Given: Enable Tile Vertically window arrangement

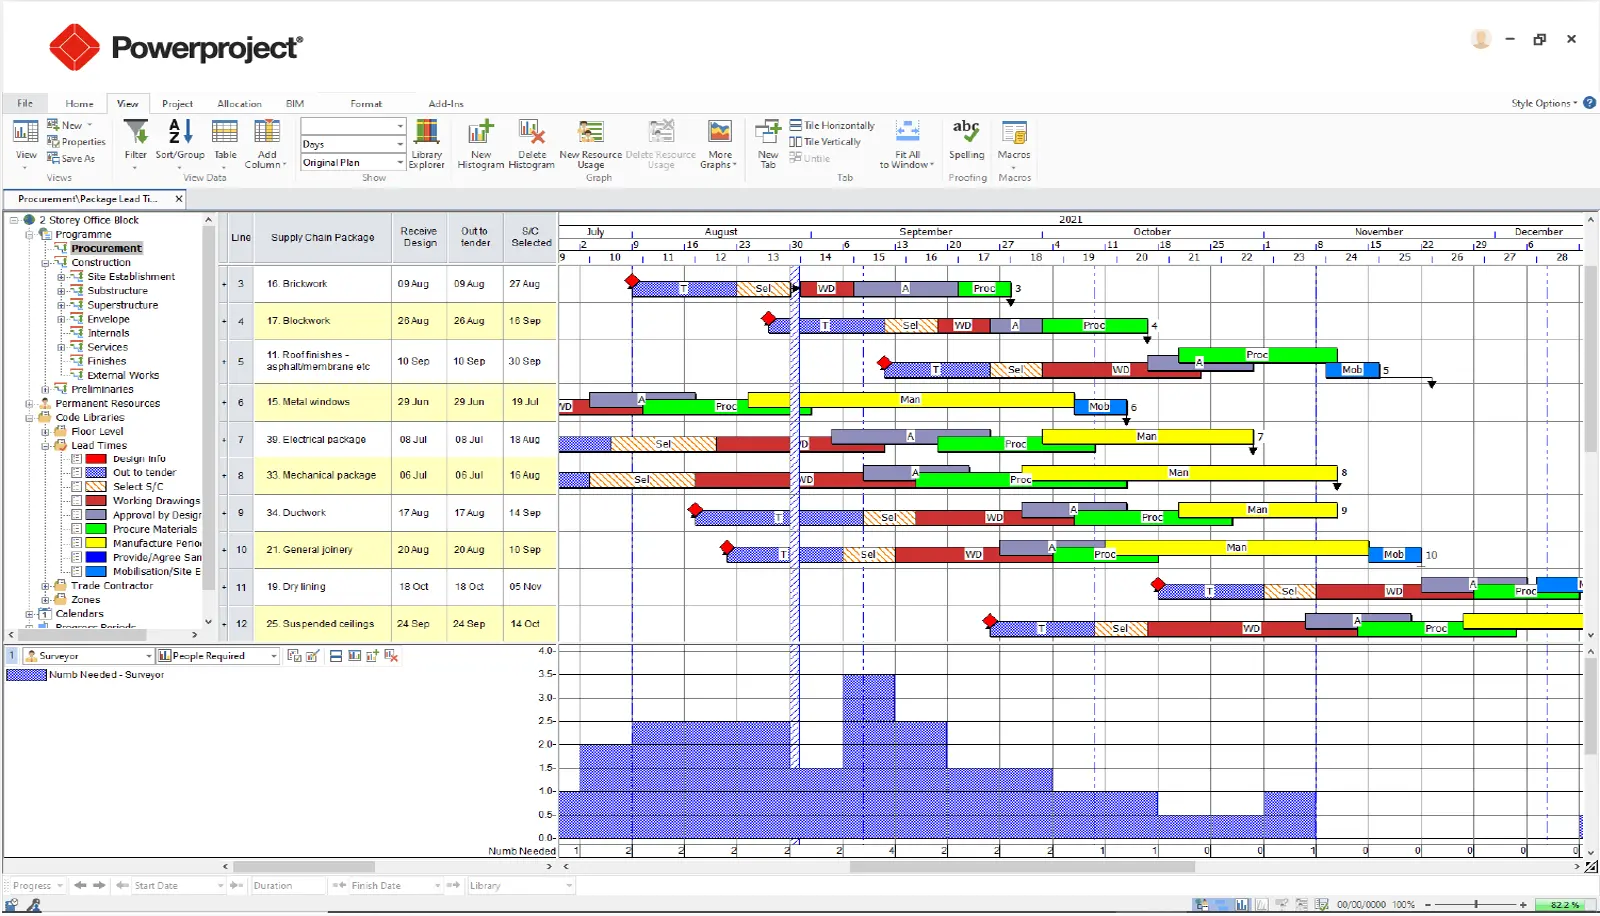Looking at the screenshot, I should 826,141.
